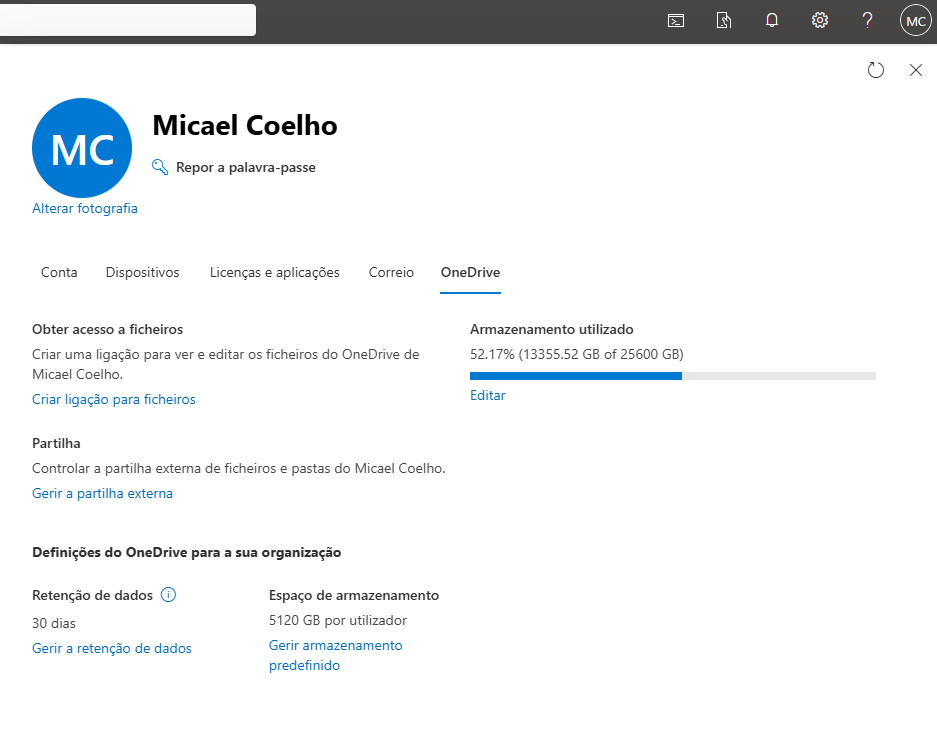Click Gerir armazenamento predefinido link
Viewport: 937px width, 732px height.
click(335, 655)
